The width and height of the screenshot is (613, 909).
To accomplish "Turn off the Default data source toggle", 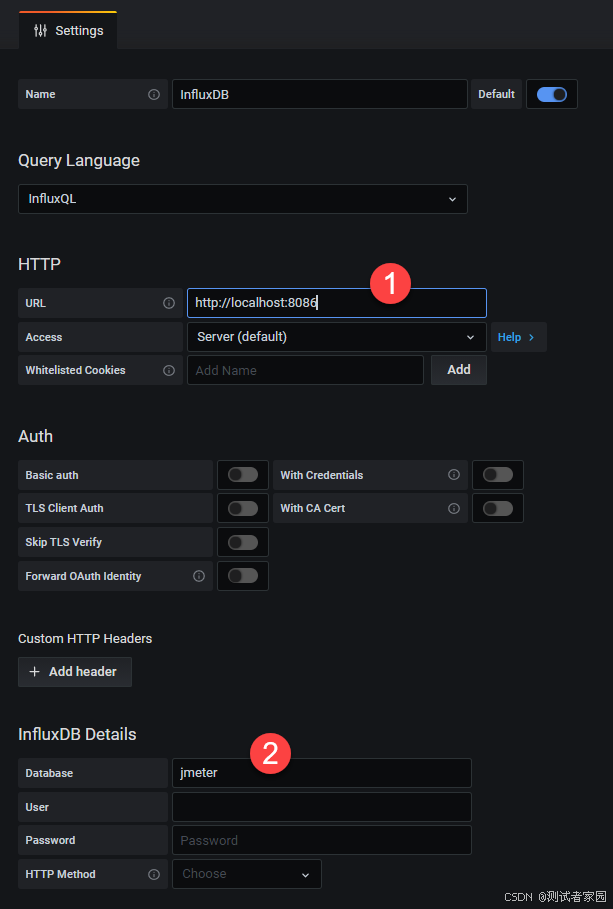I will 552,94.
